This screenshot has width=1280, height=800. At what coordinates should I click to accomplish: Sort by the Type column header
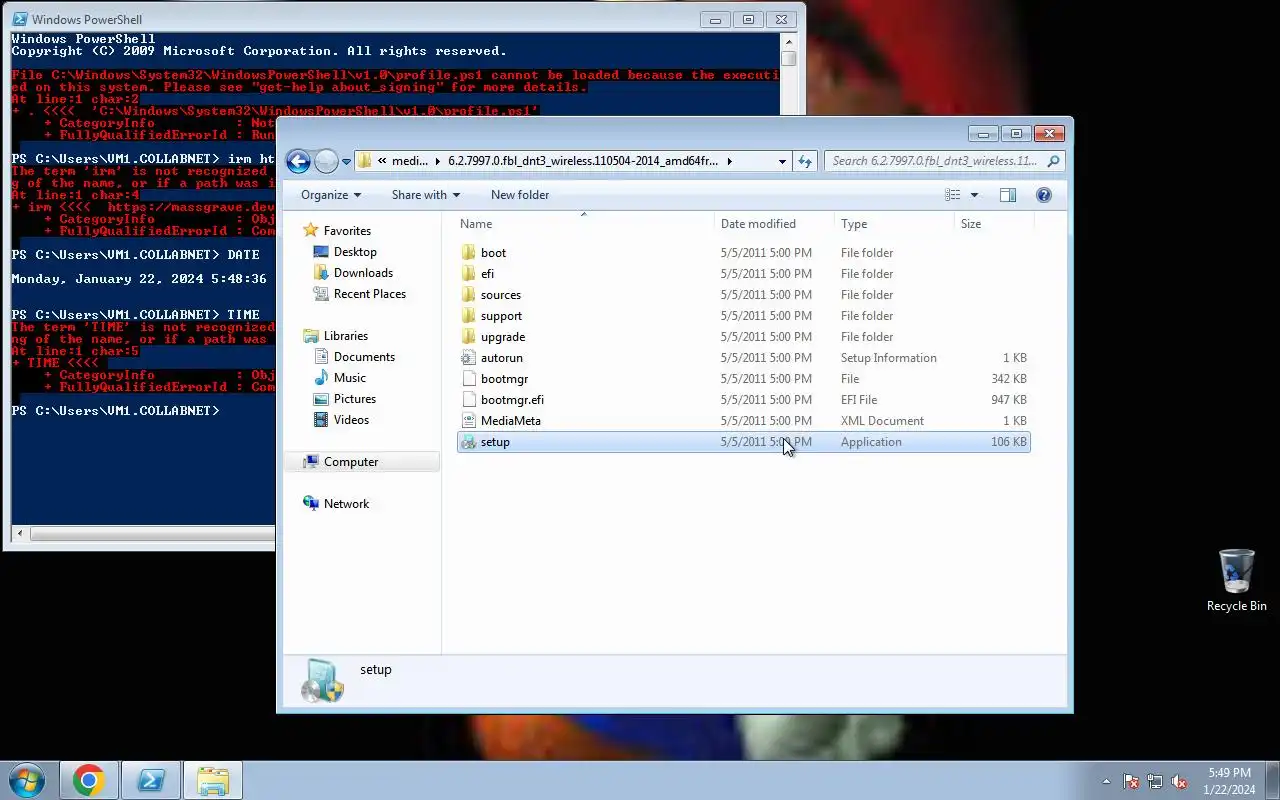894,224
